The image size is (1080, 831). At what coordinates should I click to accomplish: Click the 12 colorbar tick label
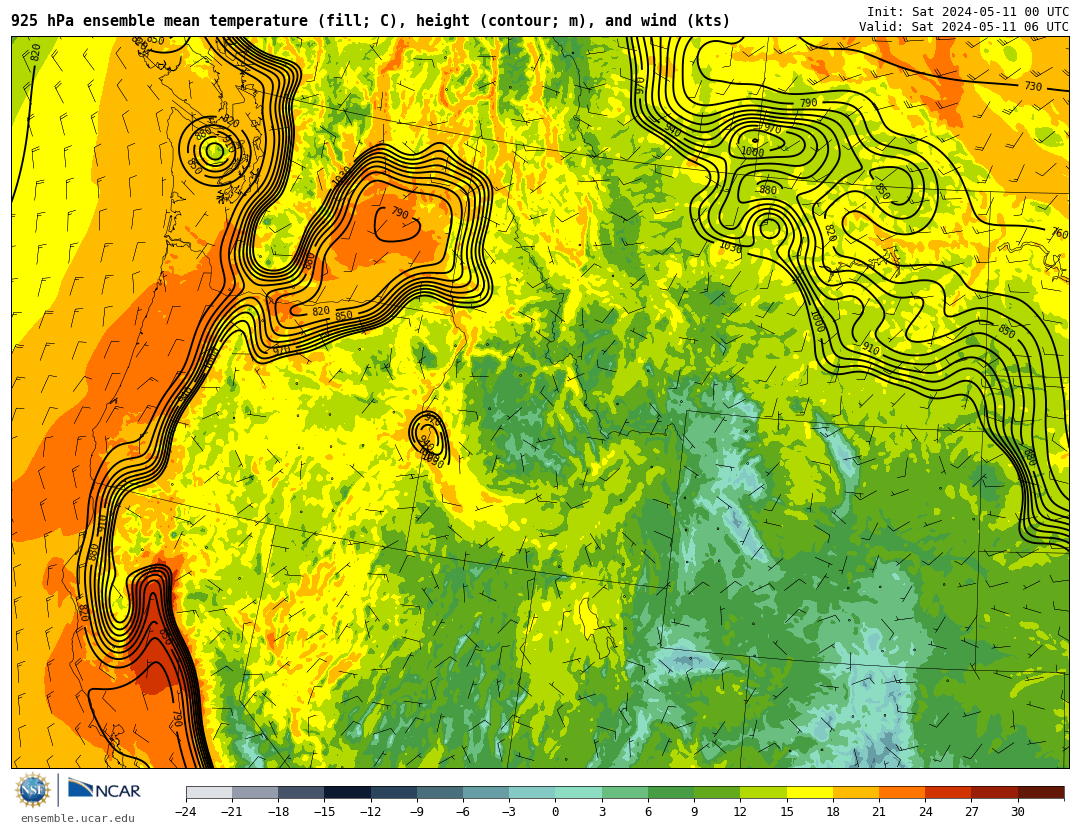[740, 812]
